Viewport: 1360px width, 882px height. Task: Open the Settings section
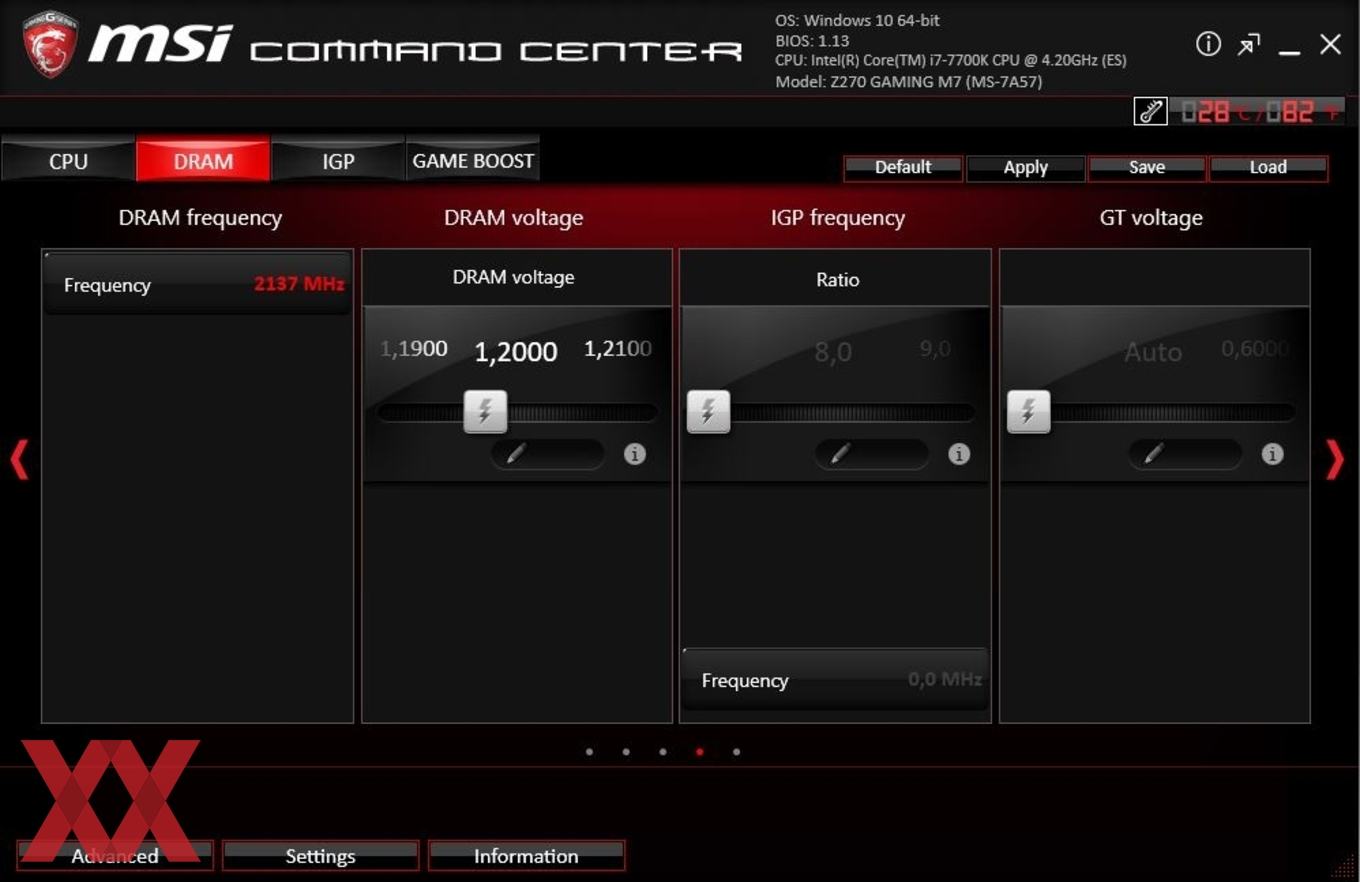tap(320, 855)
